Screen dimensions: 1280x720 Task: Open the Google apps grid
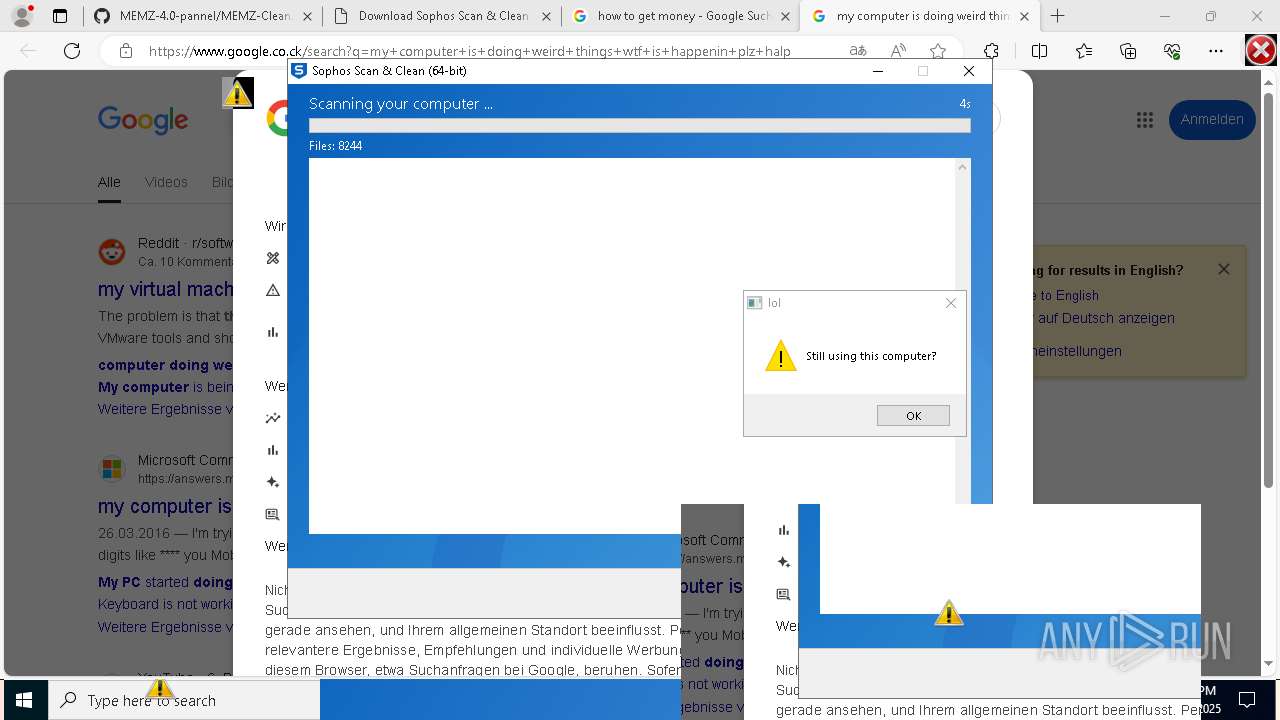1145,120
